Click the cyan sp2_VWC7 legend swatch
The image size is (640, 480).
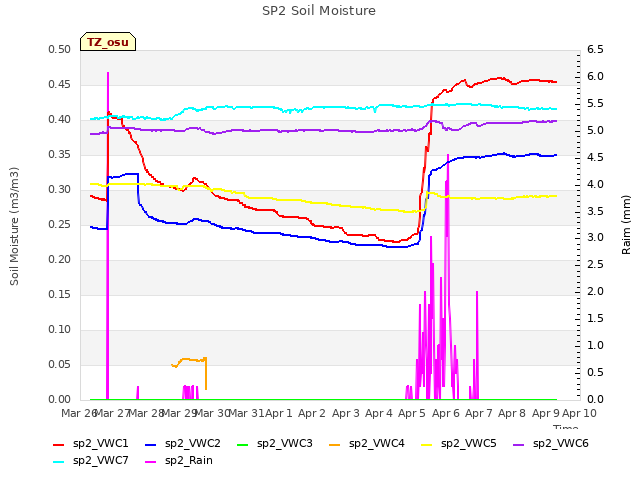59,462
